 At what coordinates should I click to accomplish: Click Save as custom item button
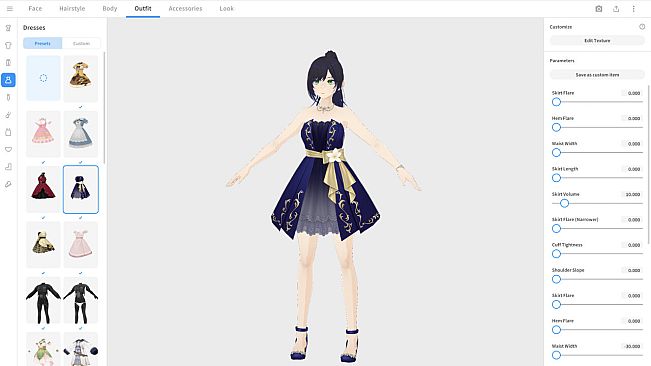[597, 75]
